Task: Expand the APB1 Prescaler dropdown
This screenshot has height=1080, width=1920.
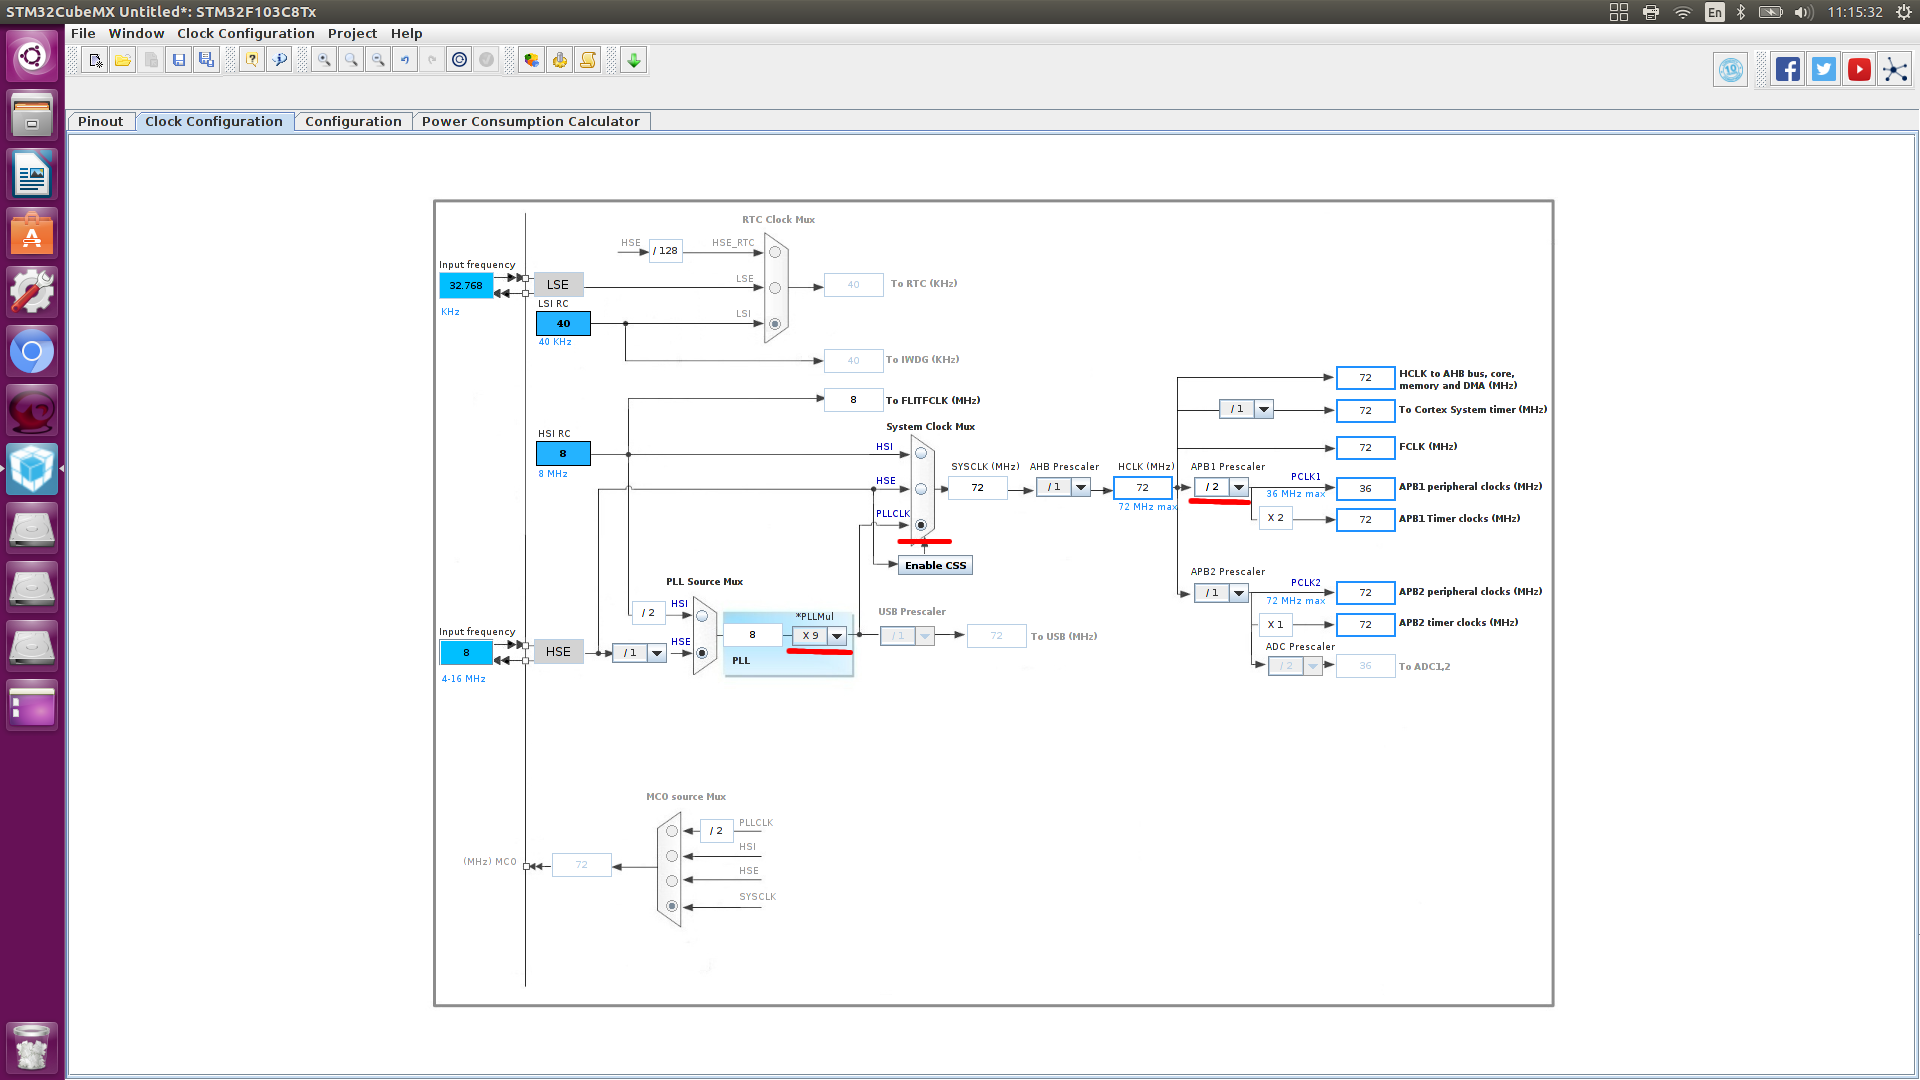Action: pos(1239,487)
